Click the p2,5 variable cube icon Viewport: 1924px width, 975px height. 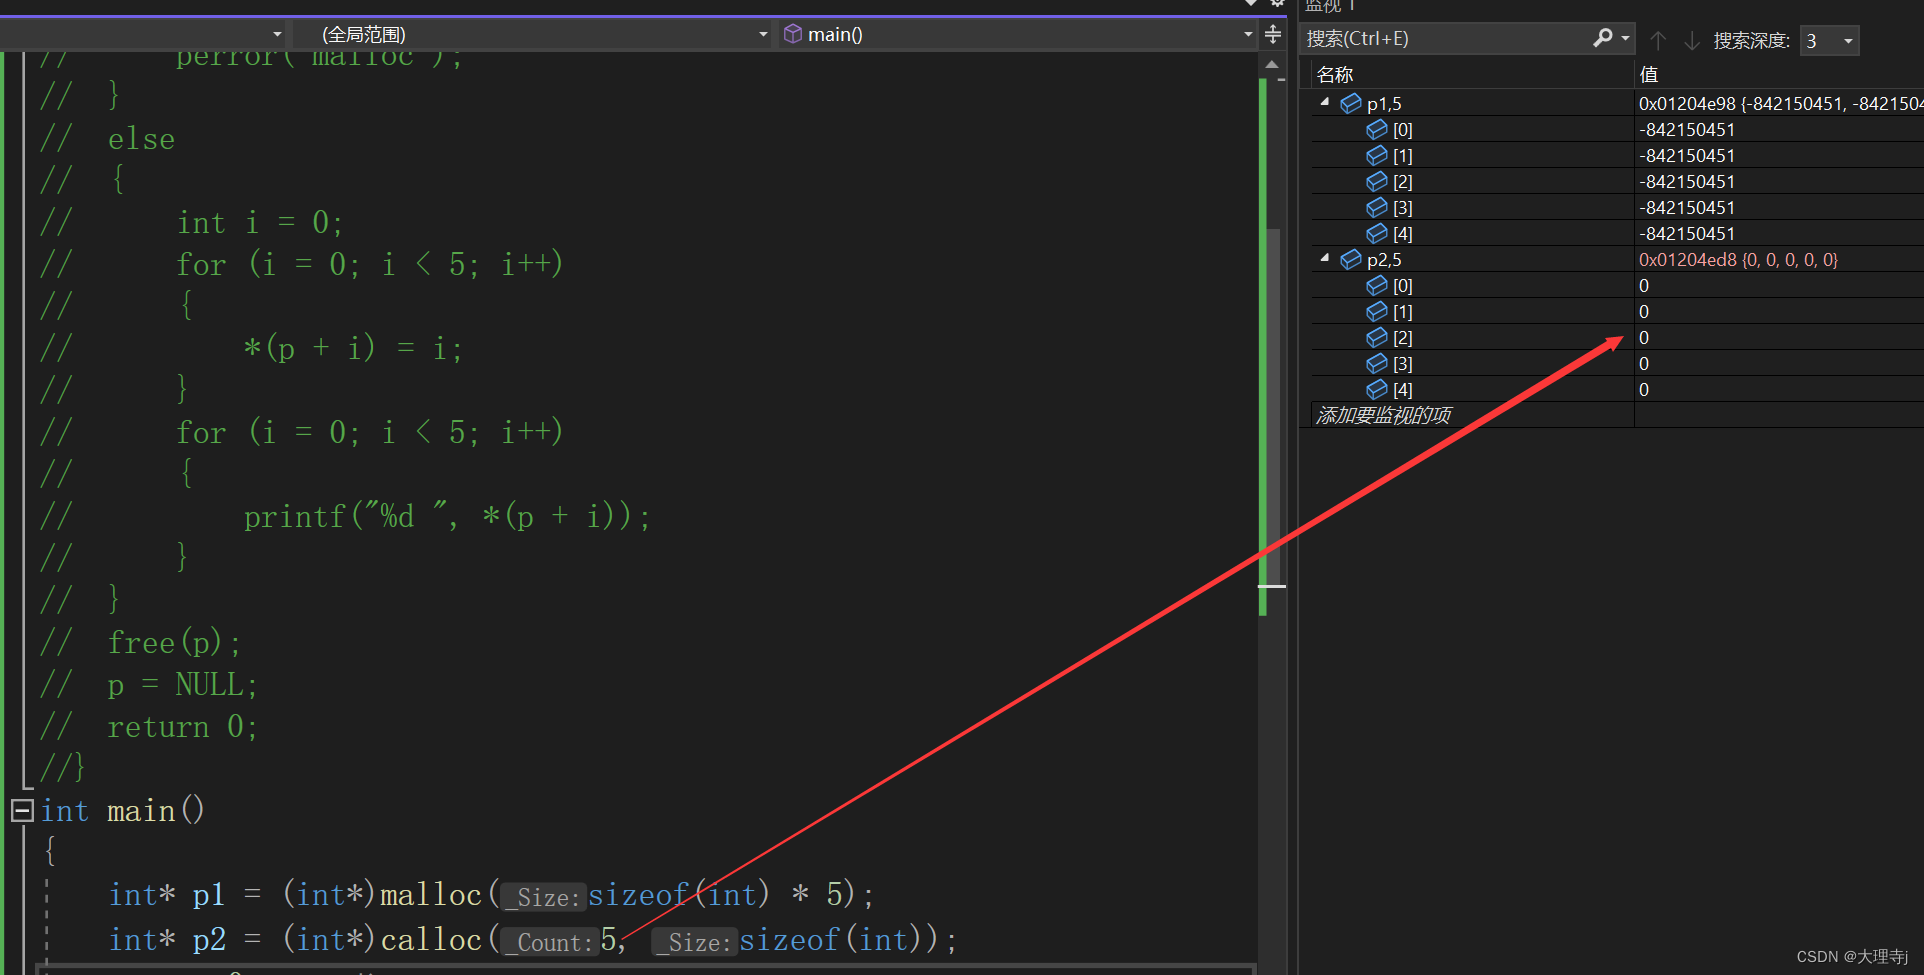(x=1351, y=259)
